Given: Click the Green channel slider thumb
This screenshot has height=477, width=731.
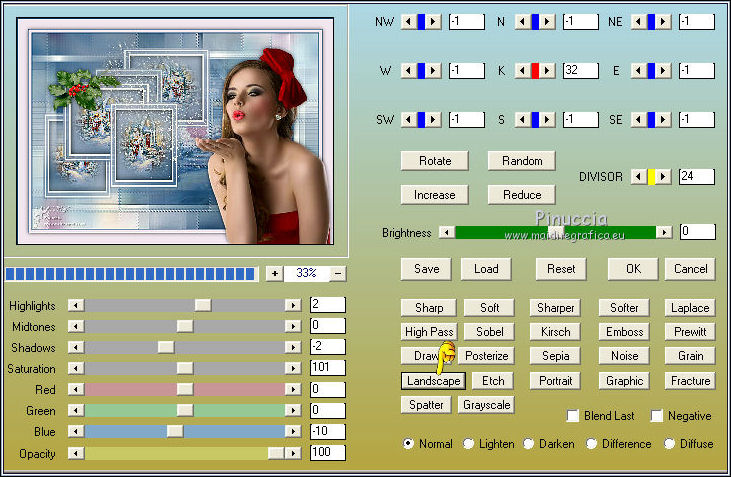Looking at the screenshot, I should click(185, 410).
